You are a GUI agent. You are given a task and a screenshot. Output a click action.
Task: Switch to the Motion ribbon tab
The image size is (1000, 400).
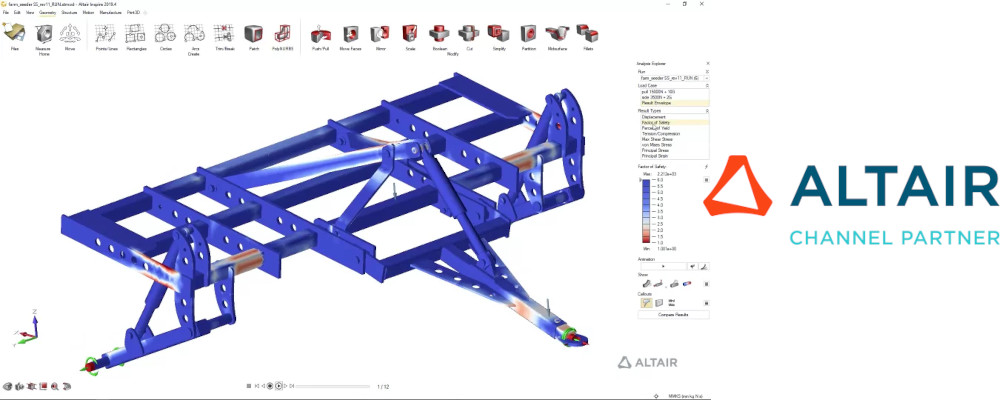[x=89, y=12]
